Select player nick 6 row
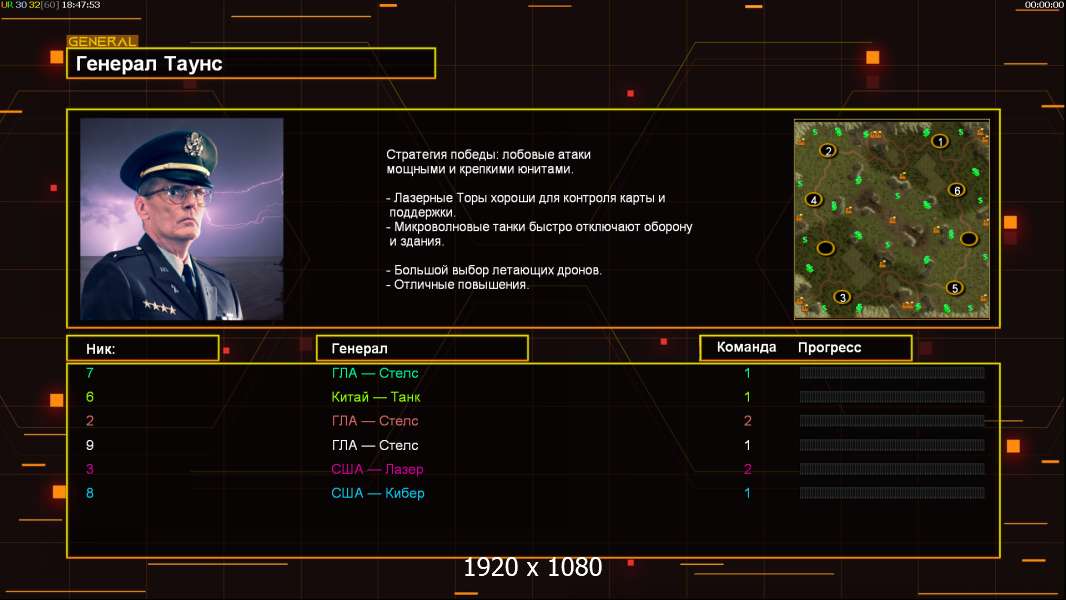Screen dimensions: 1066x600 [x=533, y=397]
